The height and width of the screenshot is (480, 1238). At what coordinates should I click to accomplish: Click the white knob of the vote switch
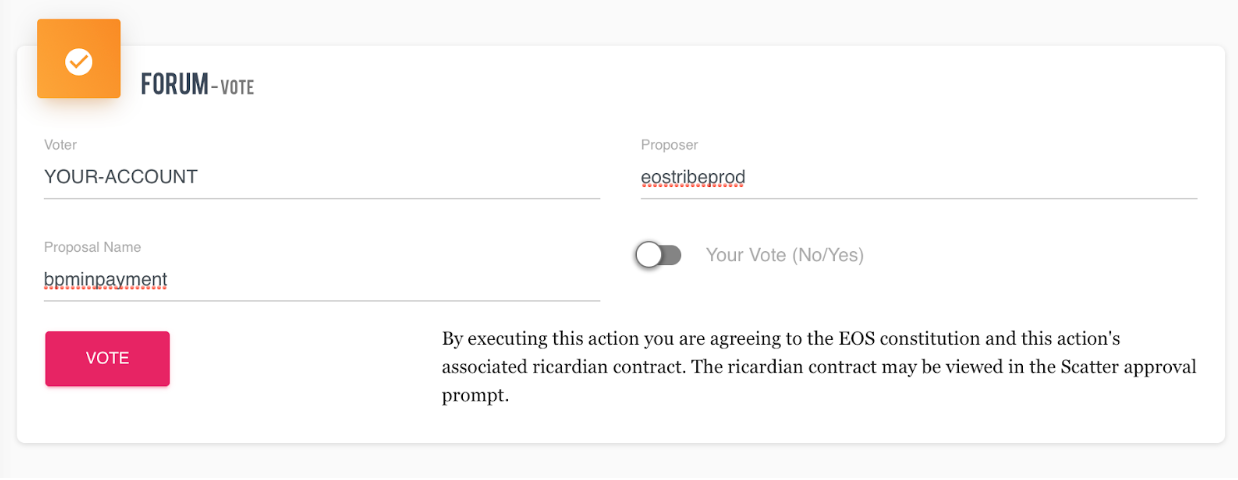649,255
